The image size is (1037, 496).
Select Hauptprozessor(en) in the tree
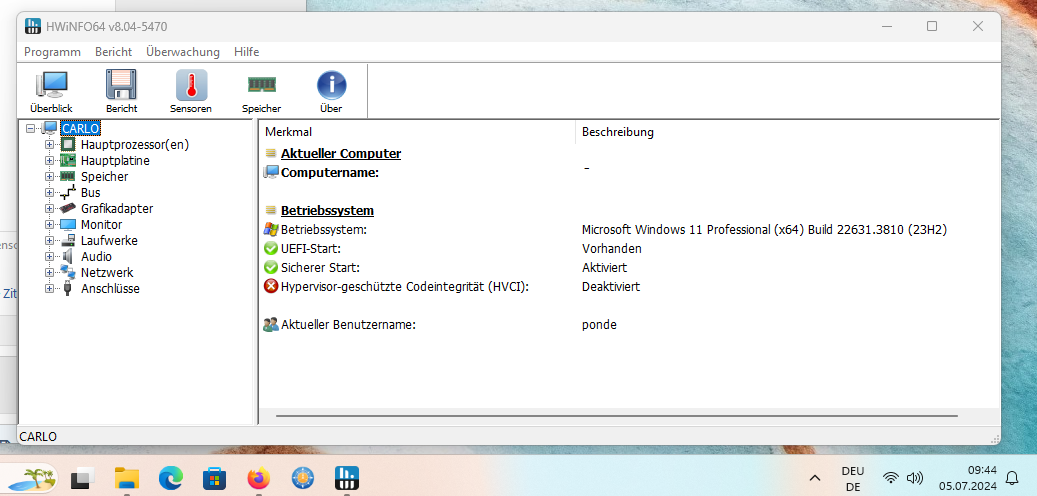pos(135,144)
